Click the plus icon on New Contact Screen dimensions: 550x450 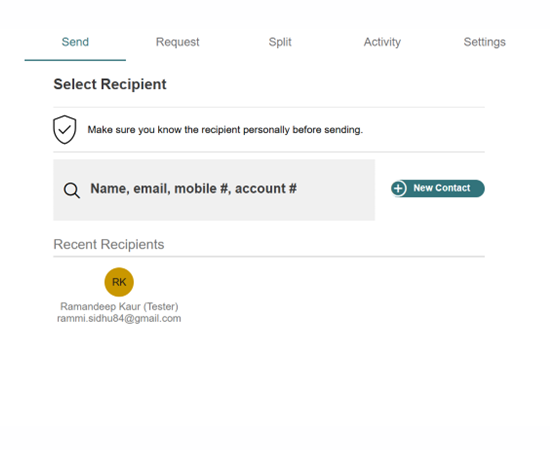[398, 188]
